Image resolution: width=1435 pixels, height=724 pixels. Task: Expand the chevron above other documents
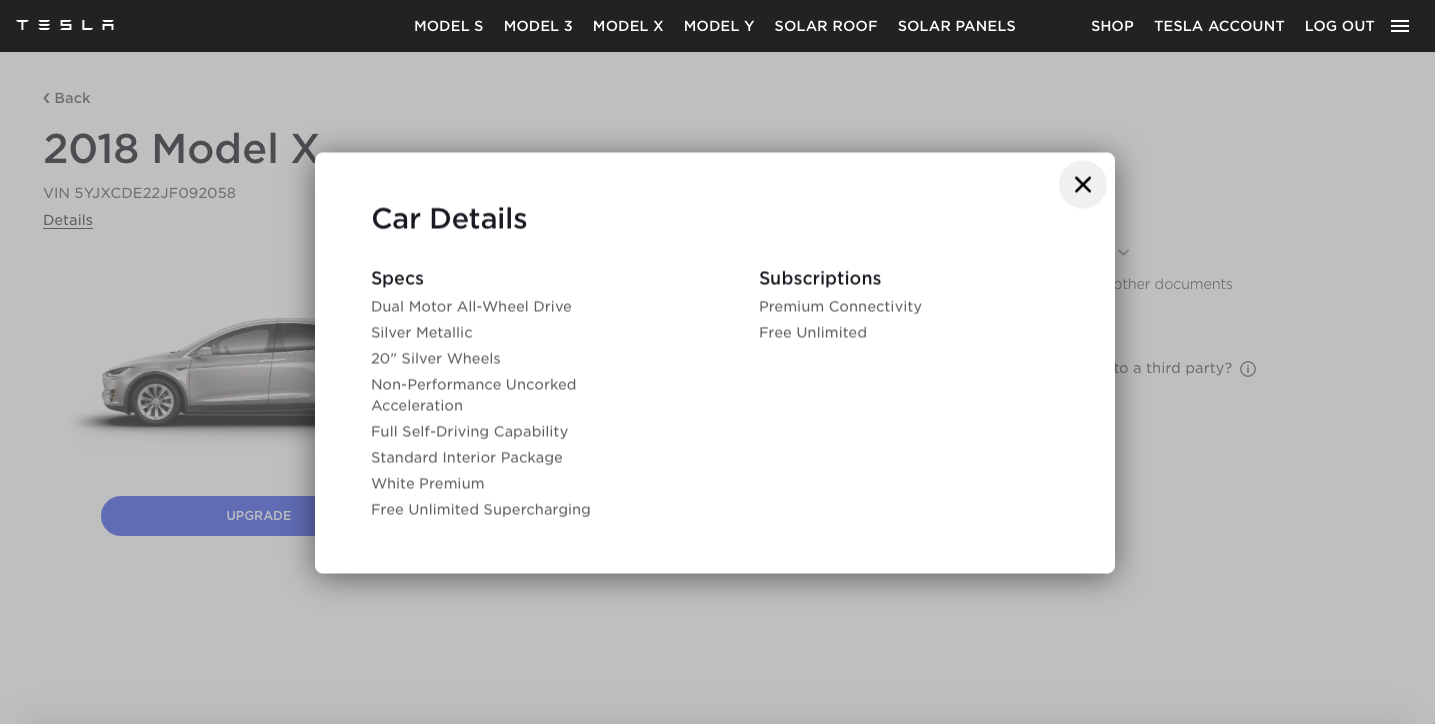1123,253
